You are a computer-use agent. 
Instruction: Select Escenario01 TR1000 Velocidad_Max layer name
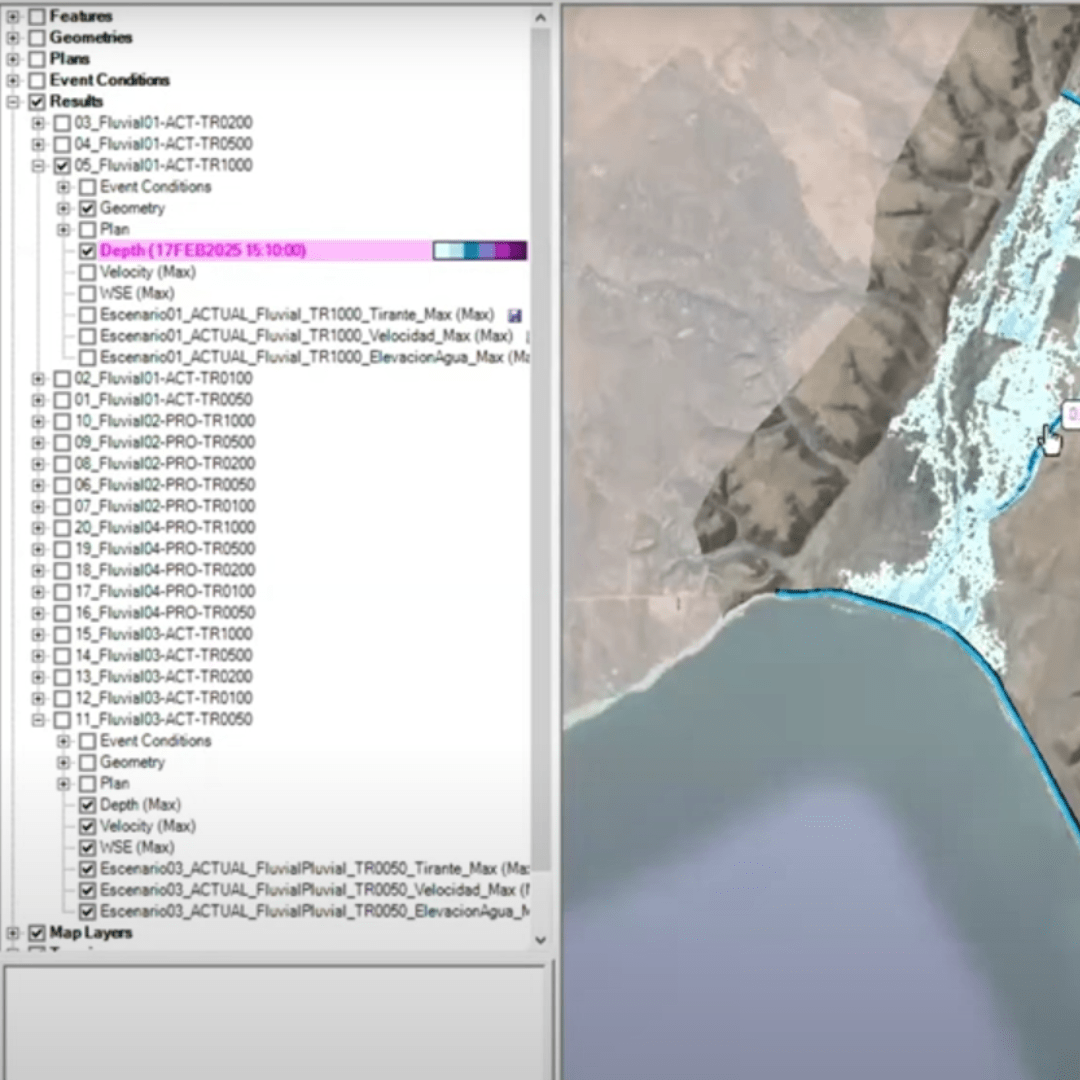306,336
